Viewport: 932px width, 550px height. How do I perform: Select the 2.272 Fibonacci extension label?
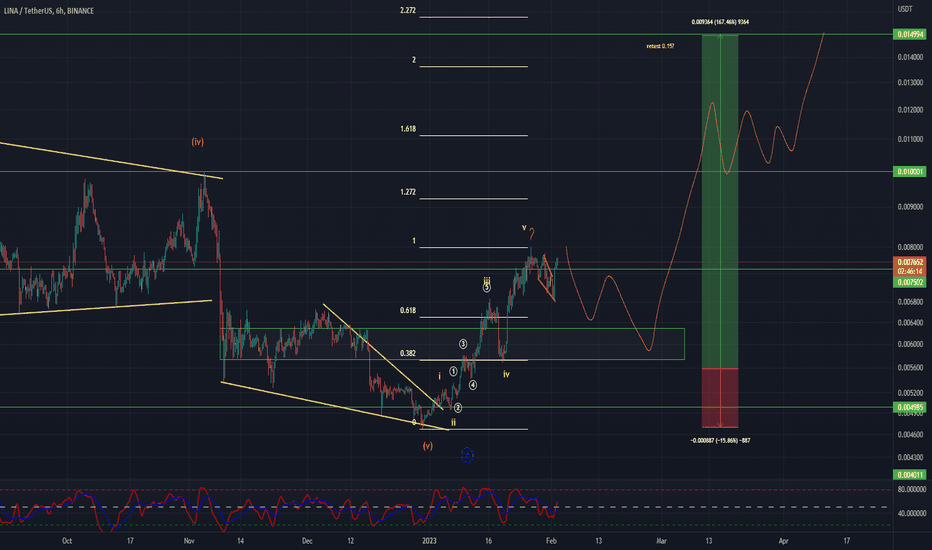pos(408,10)
